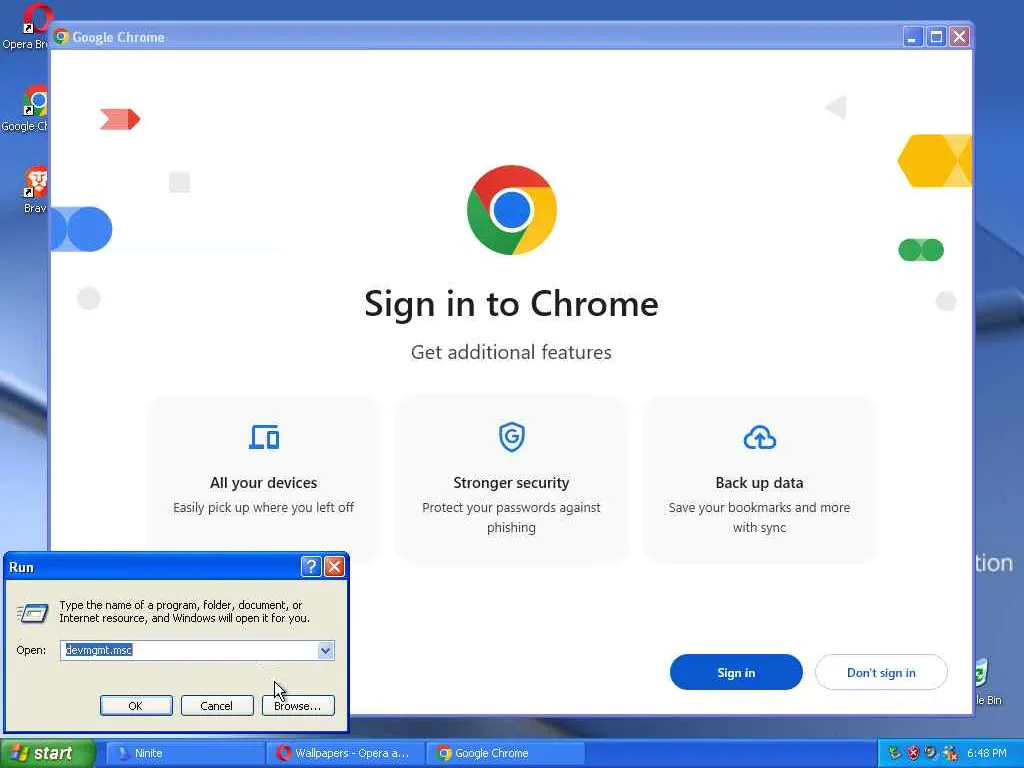Close the Google Chrome window
The width and height of the screenshot is (1024, 768).
click(x=959, y=37)
